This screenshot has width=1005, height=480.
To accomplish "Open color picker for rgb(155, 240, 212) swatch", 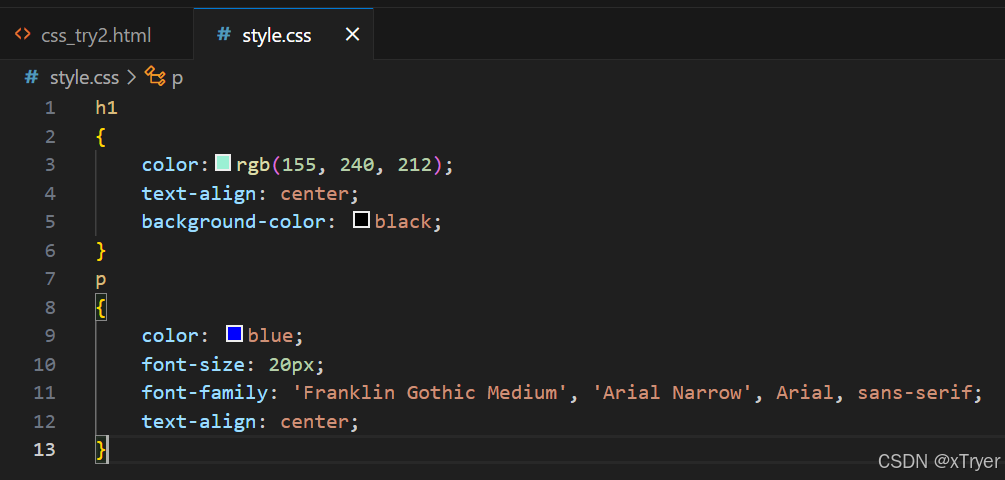I will [x=223, y=163].
